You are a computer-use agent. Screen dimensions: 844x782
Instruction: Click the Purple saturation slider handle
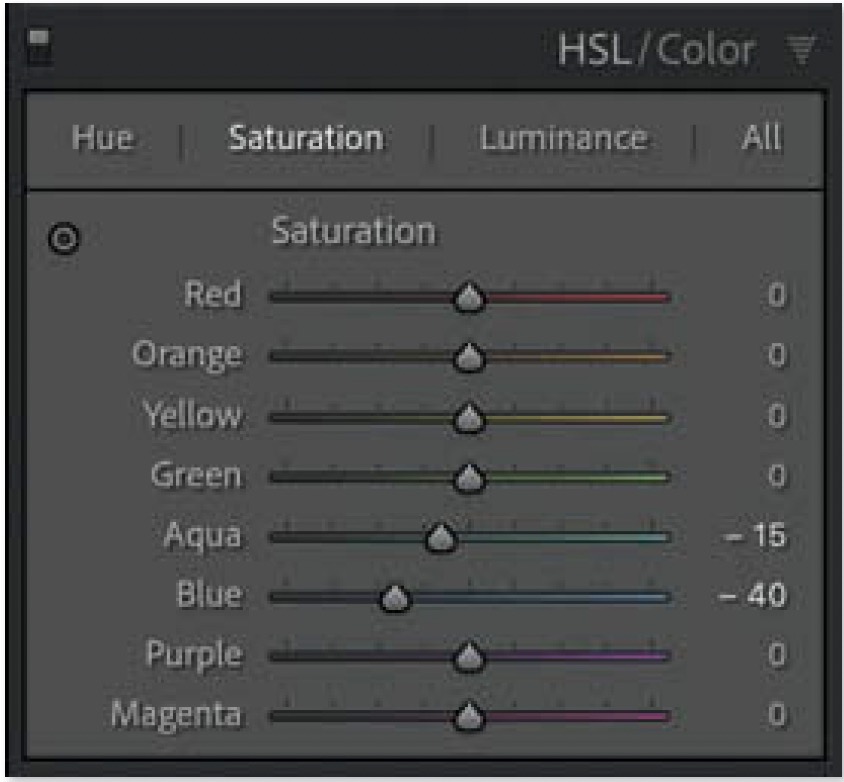click(468, 658)
